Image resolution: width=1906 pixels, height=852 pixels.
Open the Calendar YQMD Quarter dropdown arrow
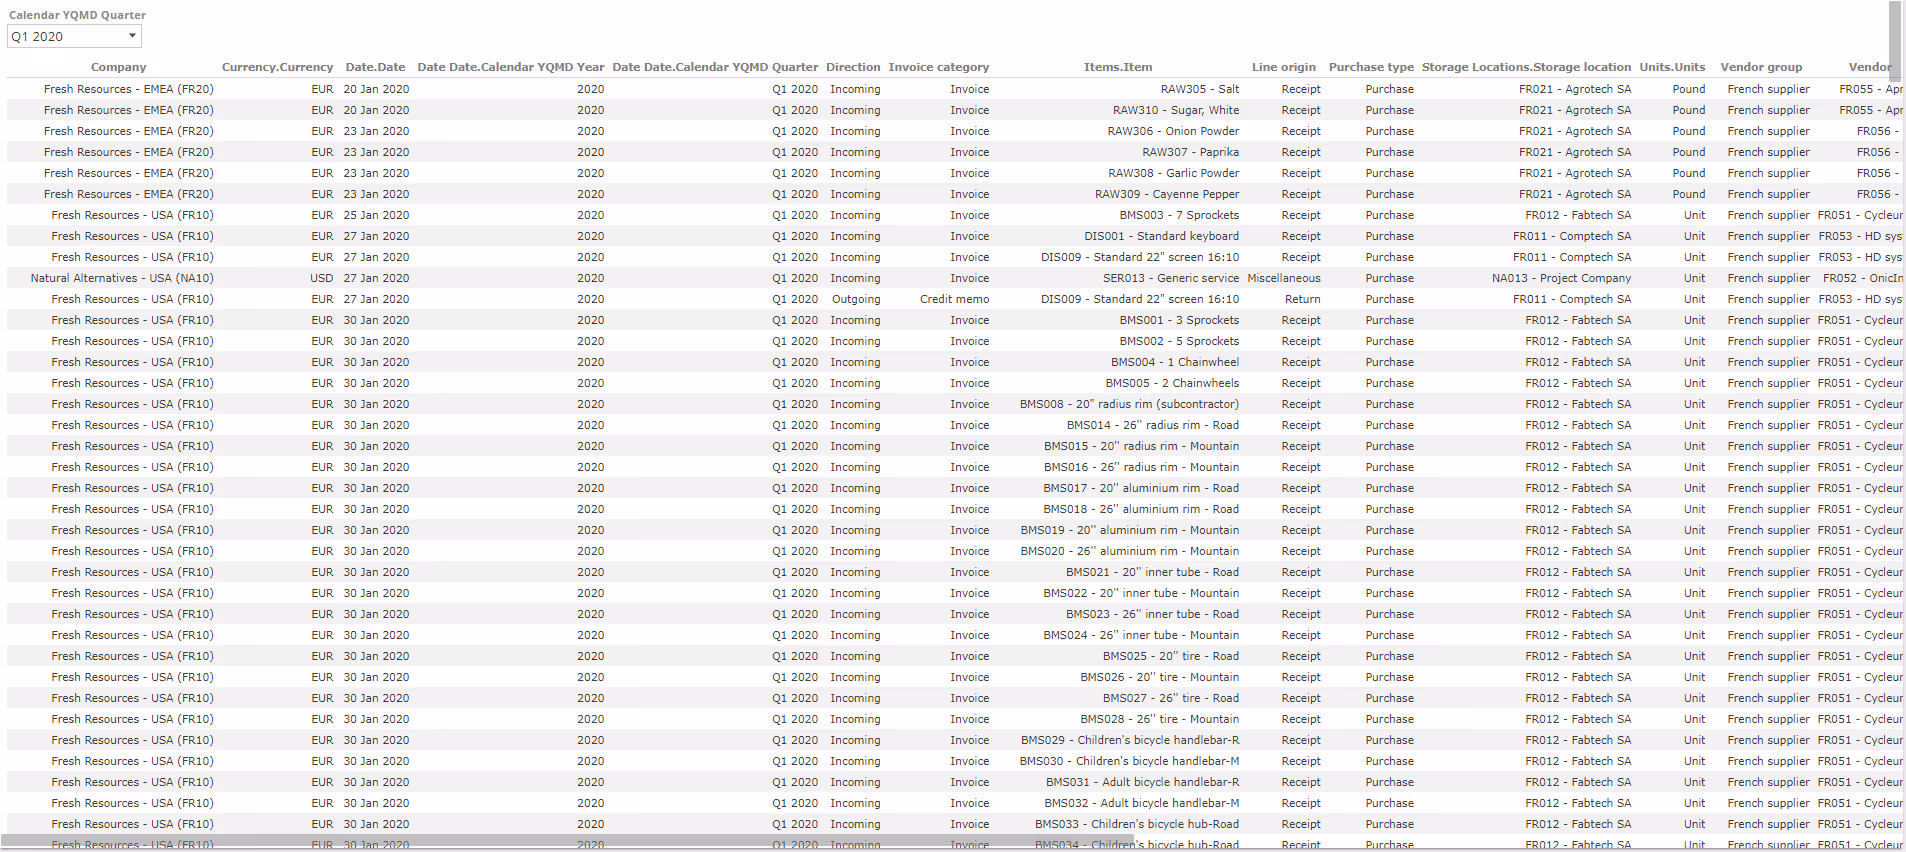[x=132, y=36]
